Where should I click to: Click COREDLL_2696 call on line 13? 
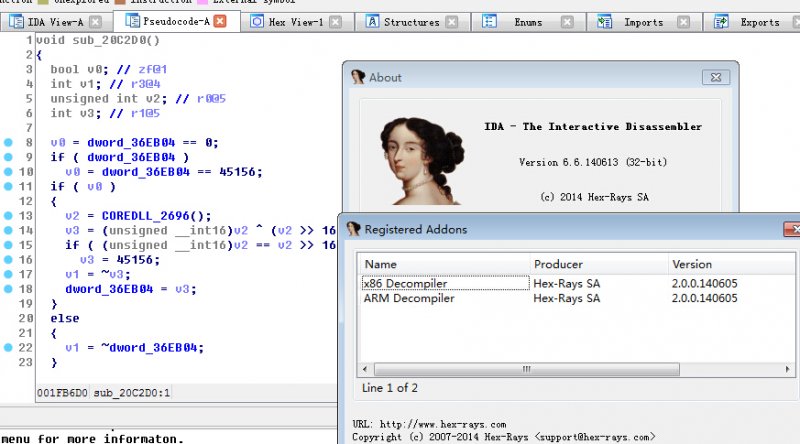[145, 215]
